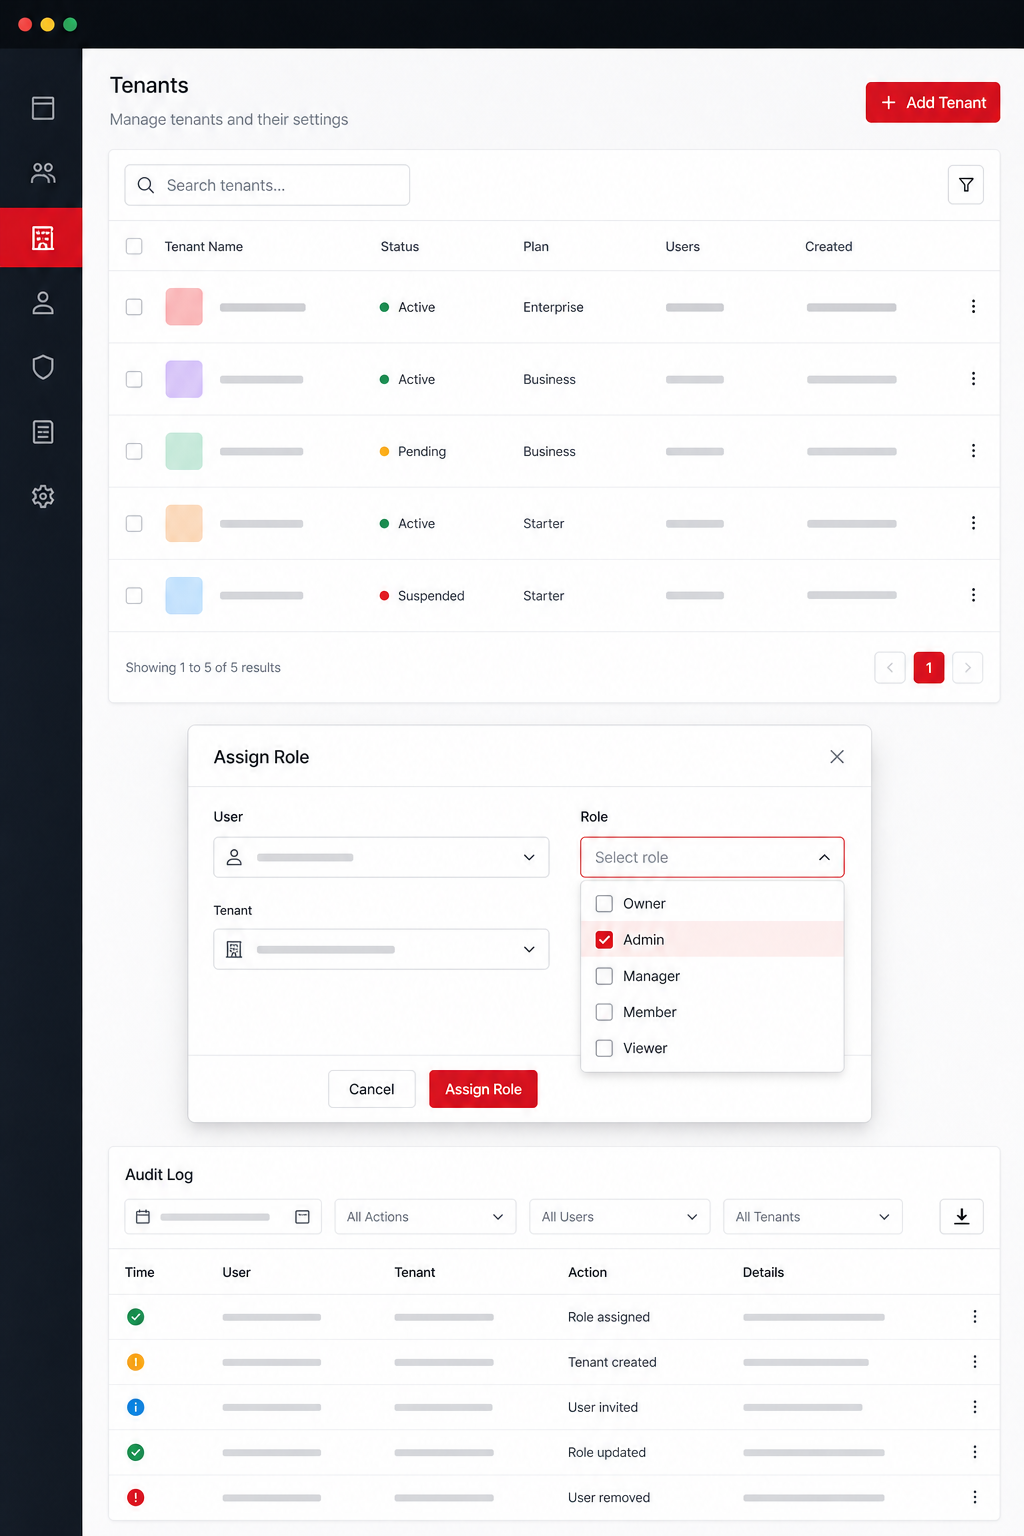The image size is (1024, 1536).
Task: Click the Created column header
Action: 829,246
